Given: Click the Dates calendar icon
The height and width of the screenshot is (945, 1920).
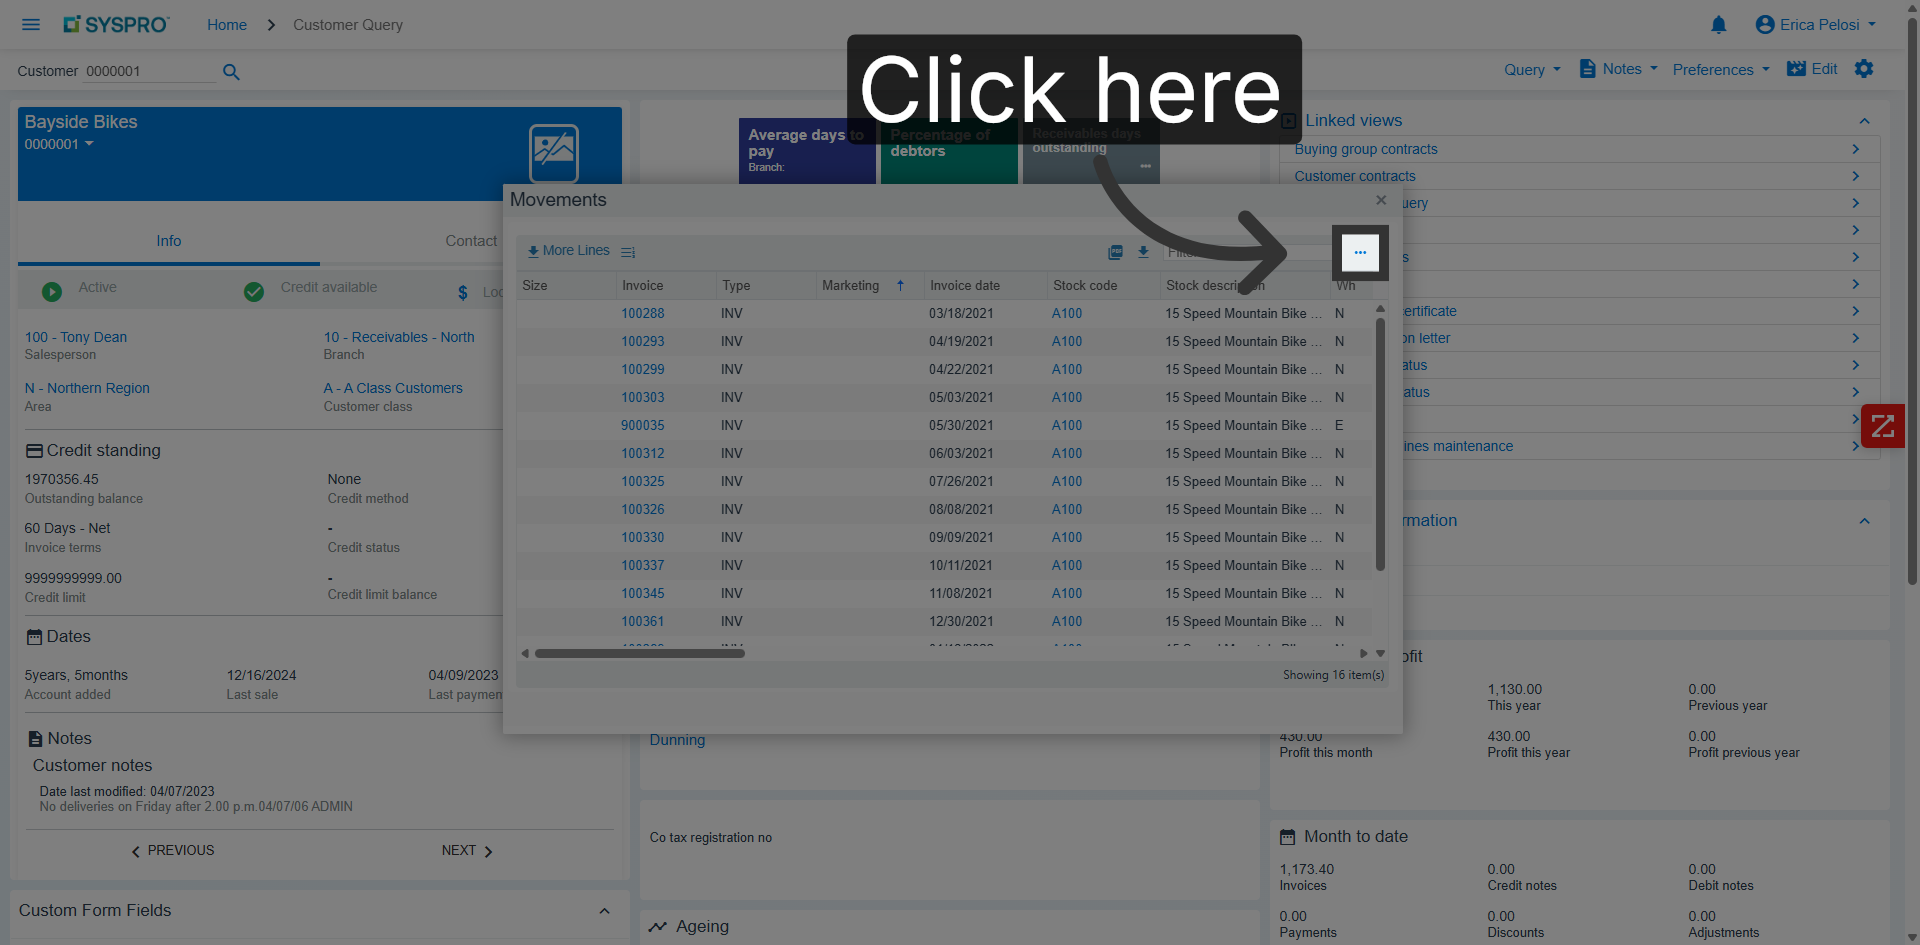Looking at the screenshot, I should [x=34, y=637].
